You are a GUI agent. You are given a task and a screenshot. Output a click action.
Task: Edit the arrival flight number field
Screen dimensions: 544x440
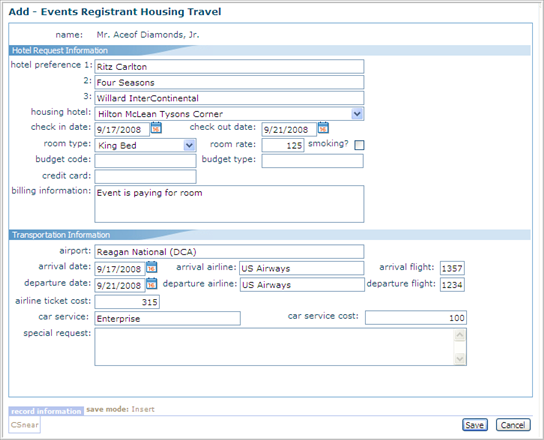pyautogui.click(x=452, y=268)
